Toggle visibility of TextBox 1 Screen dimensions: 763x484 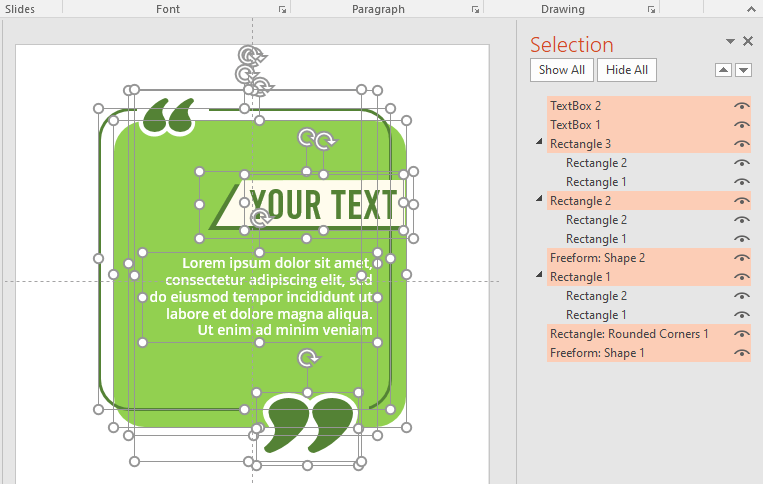click(x=741, y=124)
